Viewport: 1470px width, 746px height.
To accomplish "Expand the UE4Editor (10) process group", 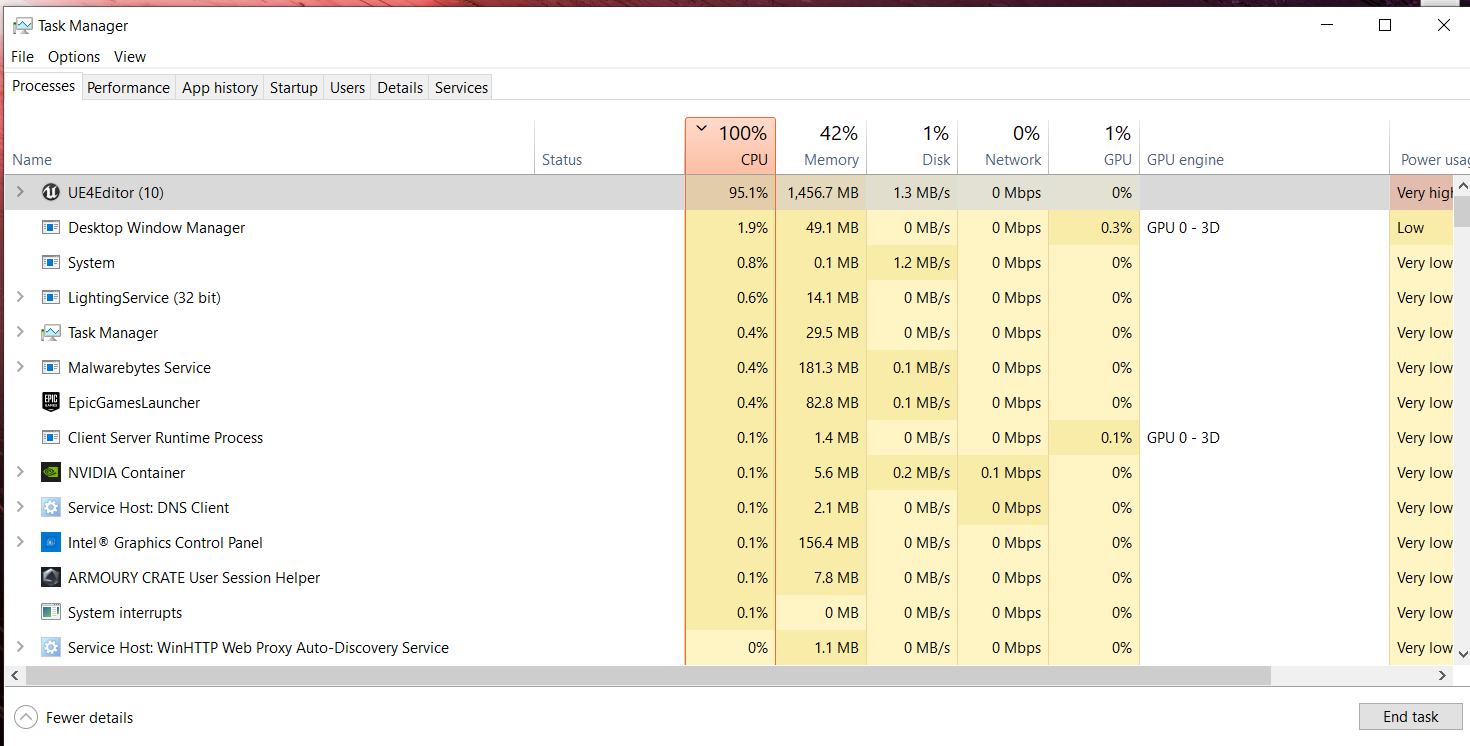I will (x=19, y=192).
